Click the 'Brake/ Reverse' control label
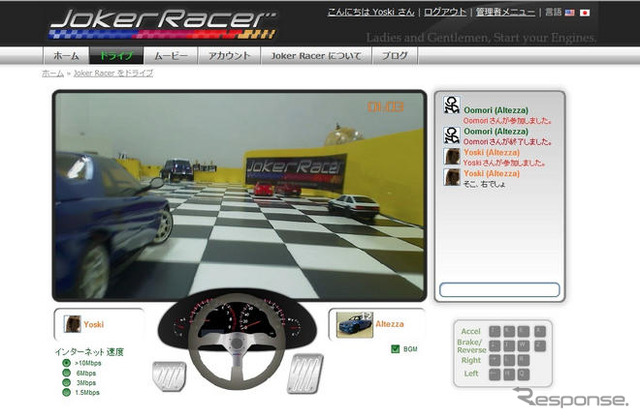Viewport: 640px width, 419px height. (471, 346)
